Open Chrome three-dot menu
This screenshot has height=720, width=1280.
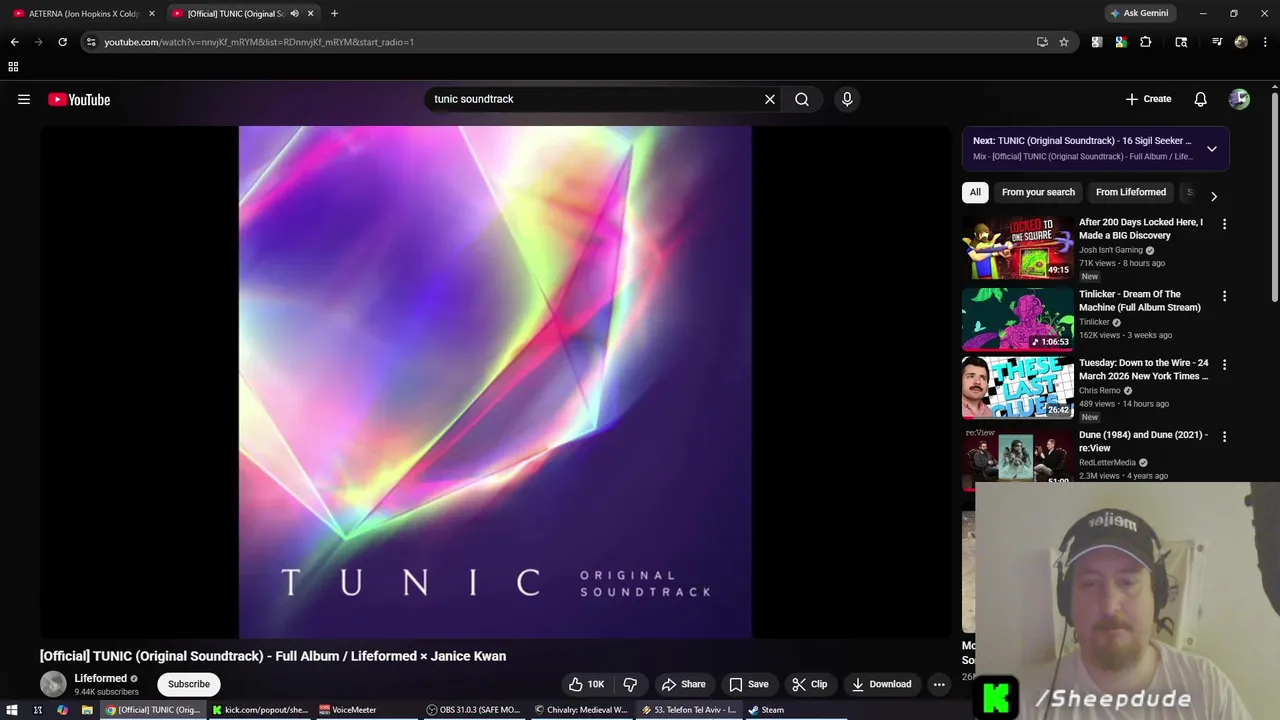[1264, 42]
